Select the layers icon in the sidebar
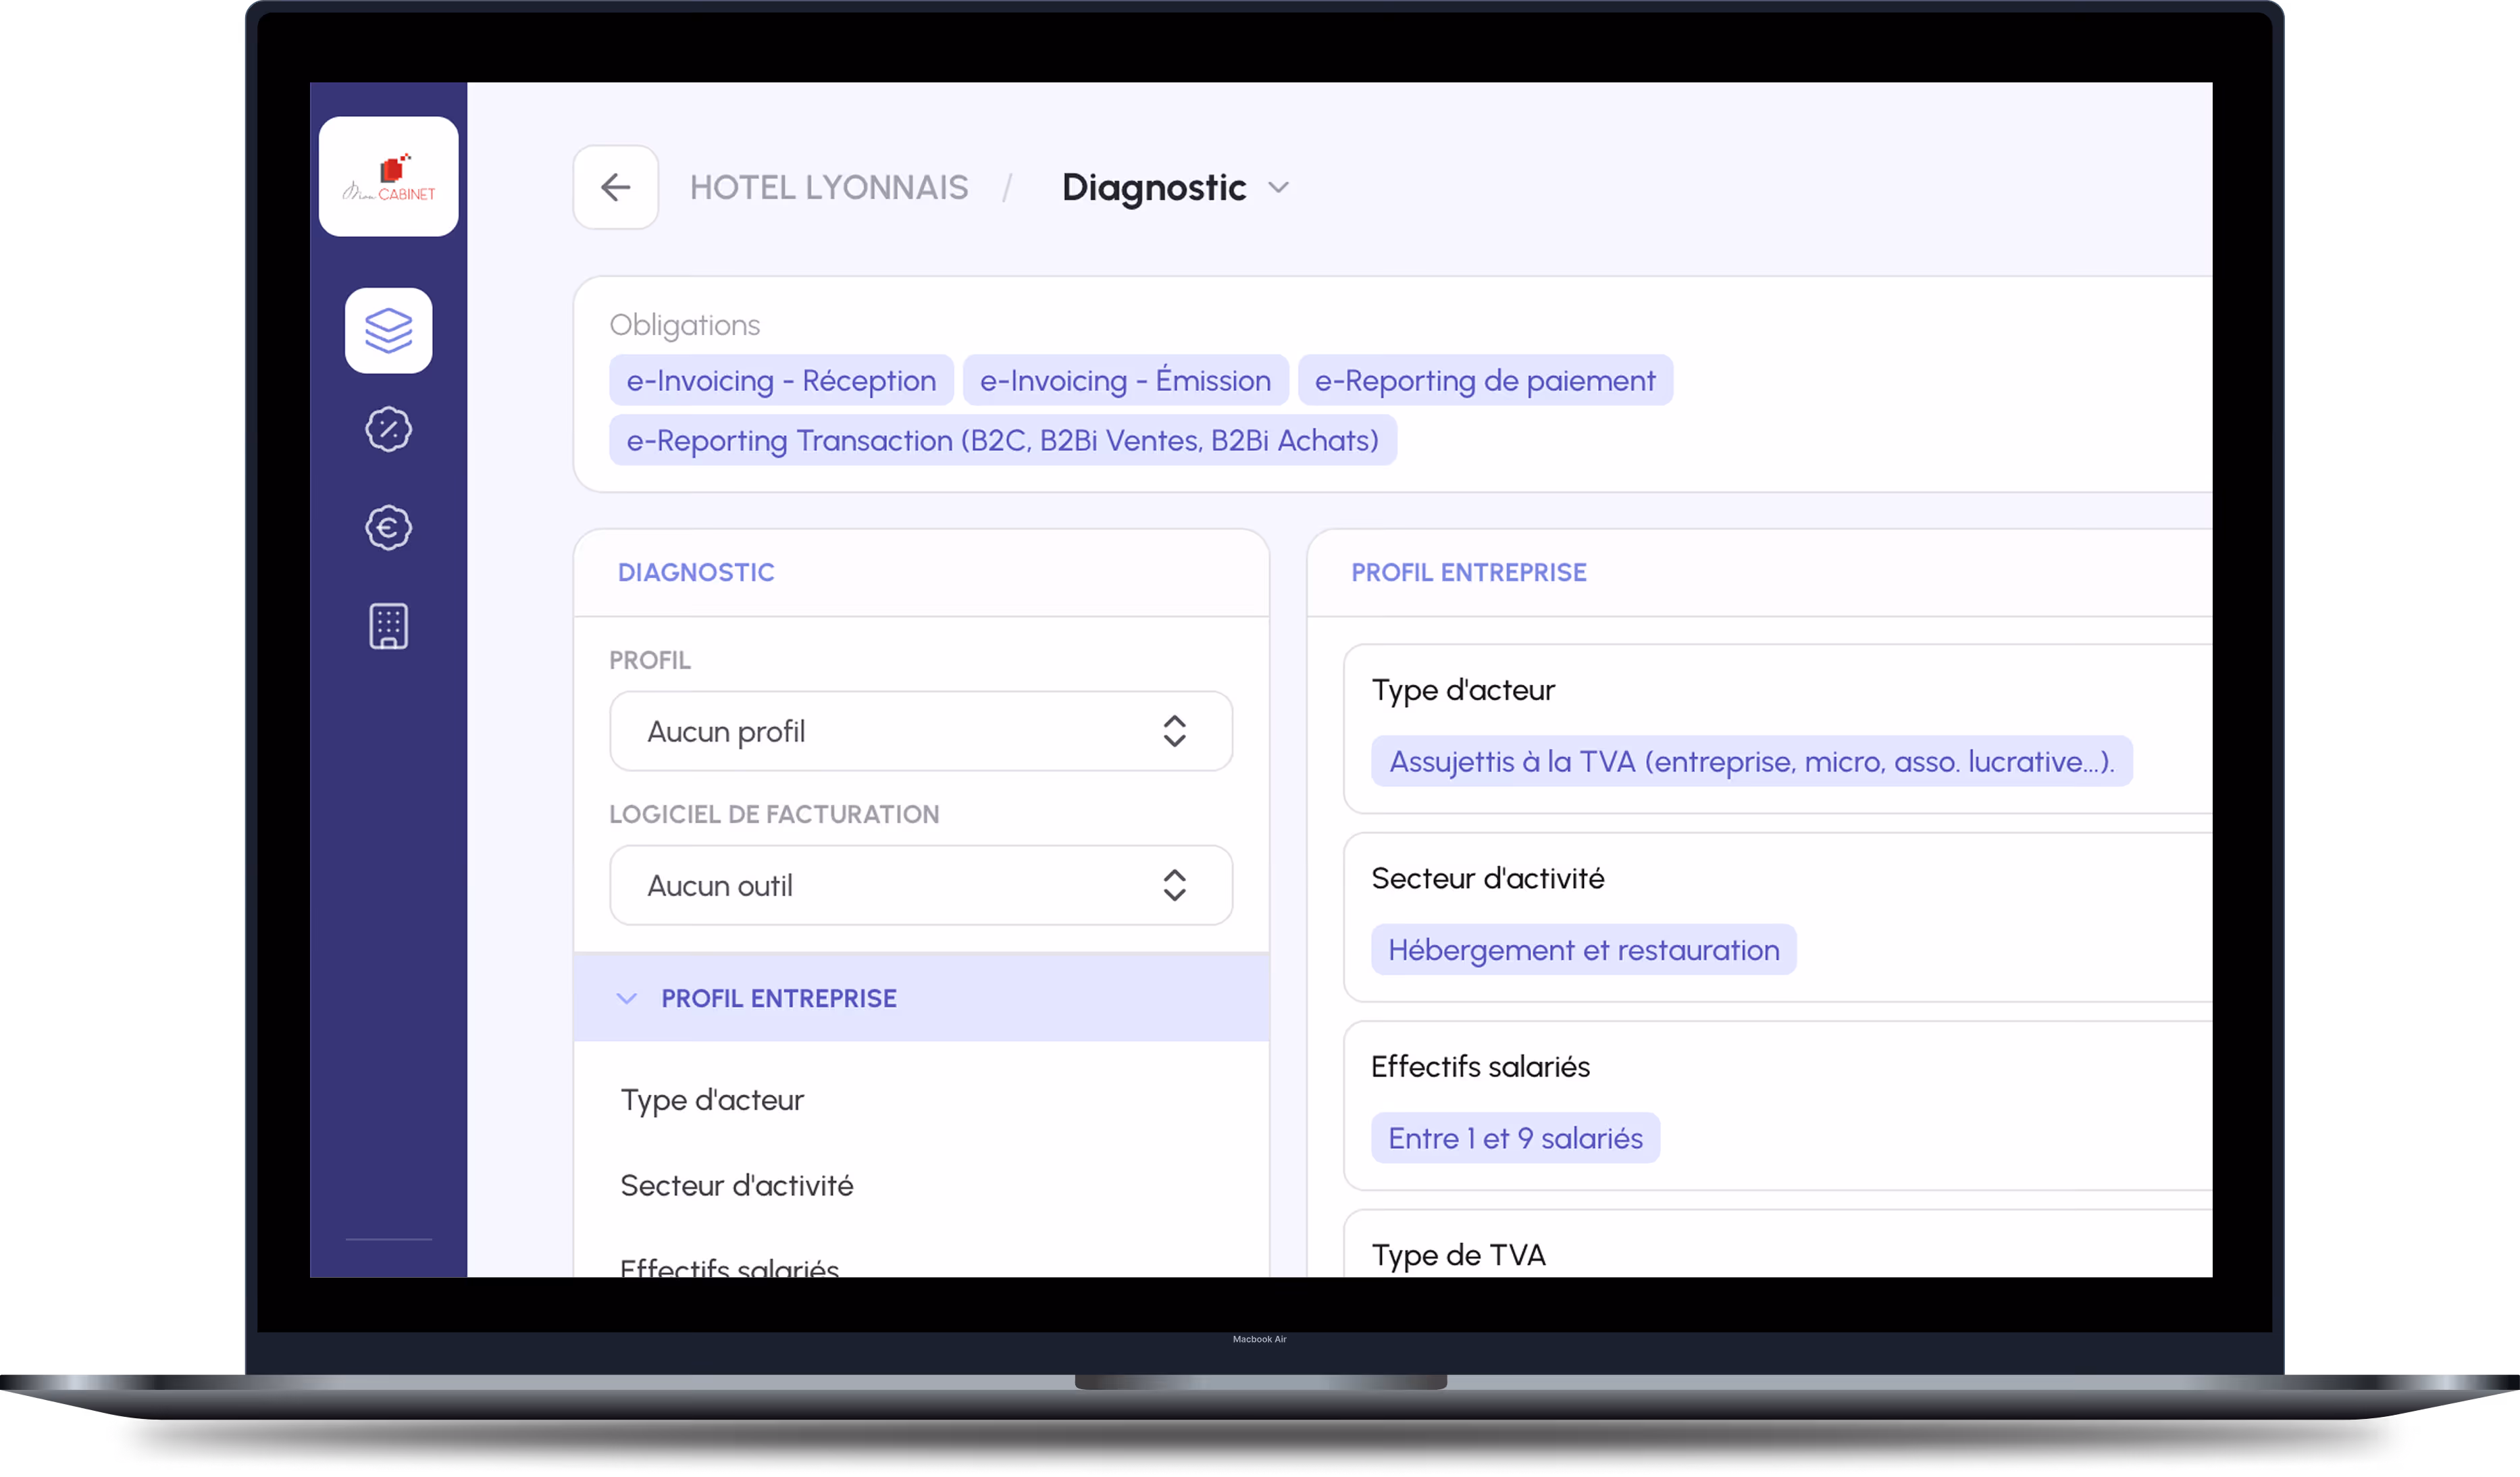The width and height of the screenshot is (2520, 1477). 388,330
